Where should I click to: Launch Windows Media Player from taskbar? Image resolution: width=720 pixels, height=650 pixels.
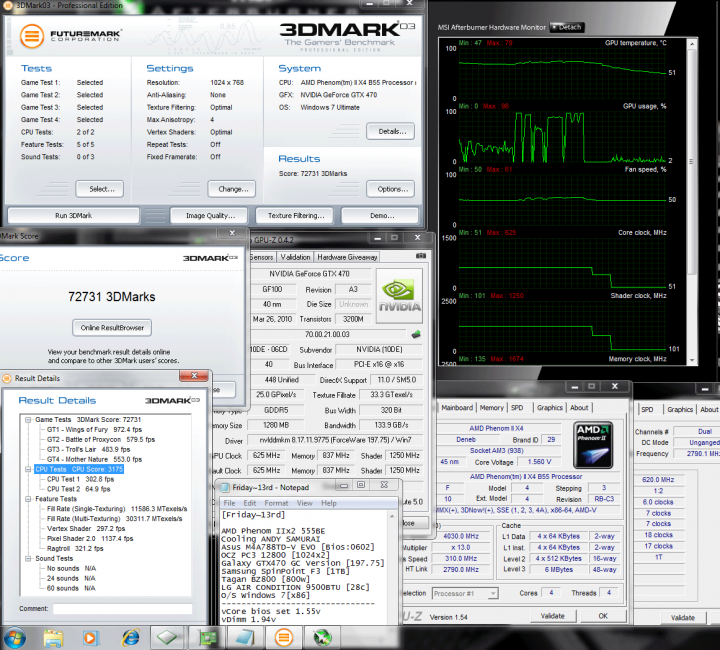(x=90, y=638)
